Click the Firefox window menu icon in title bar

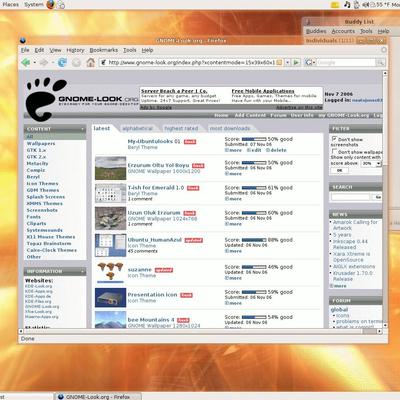23,40
